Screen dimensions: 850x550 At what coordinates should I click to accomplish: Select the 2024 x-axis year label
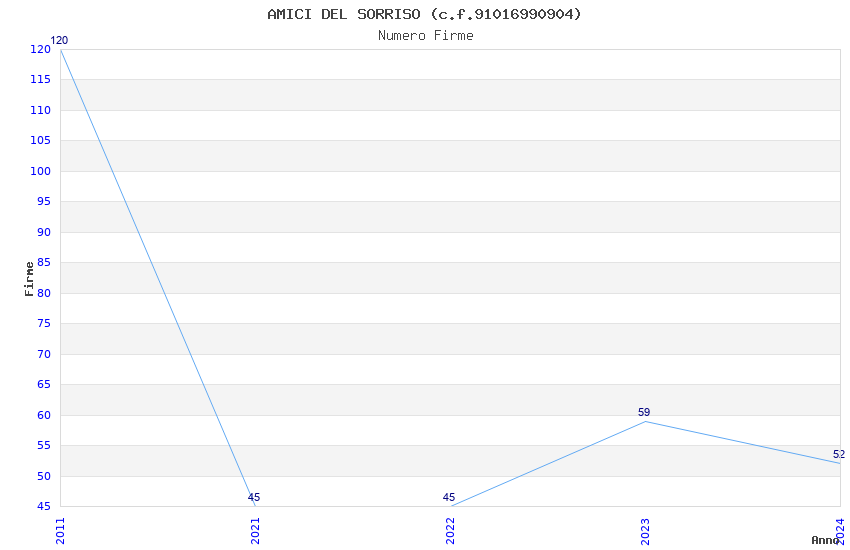point(840,531)
